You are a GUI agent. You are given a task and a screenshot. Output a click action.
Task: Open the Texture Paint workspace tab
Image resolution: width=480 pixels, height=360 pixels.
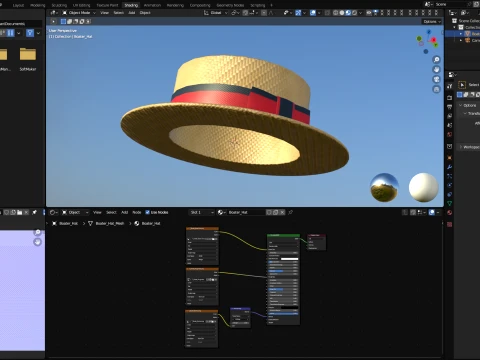(107, 5)
